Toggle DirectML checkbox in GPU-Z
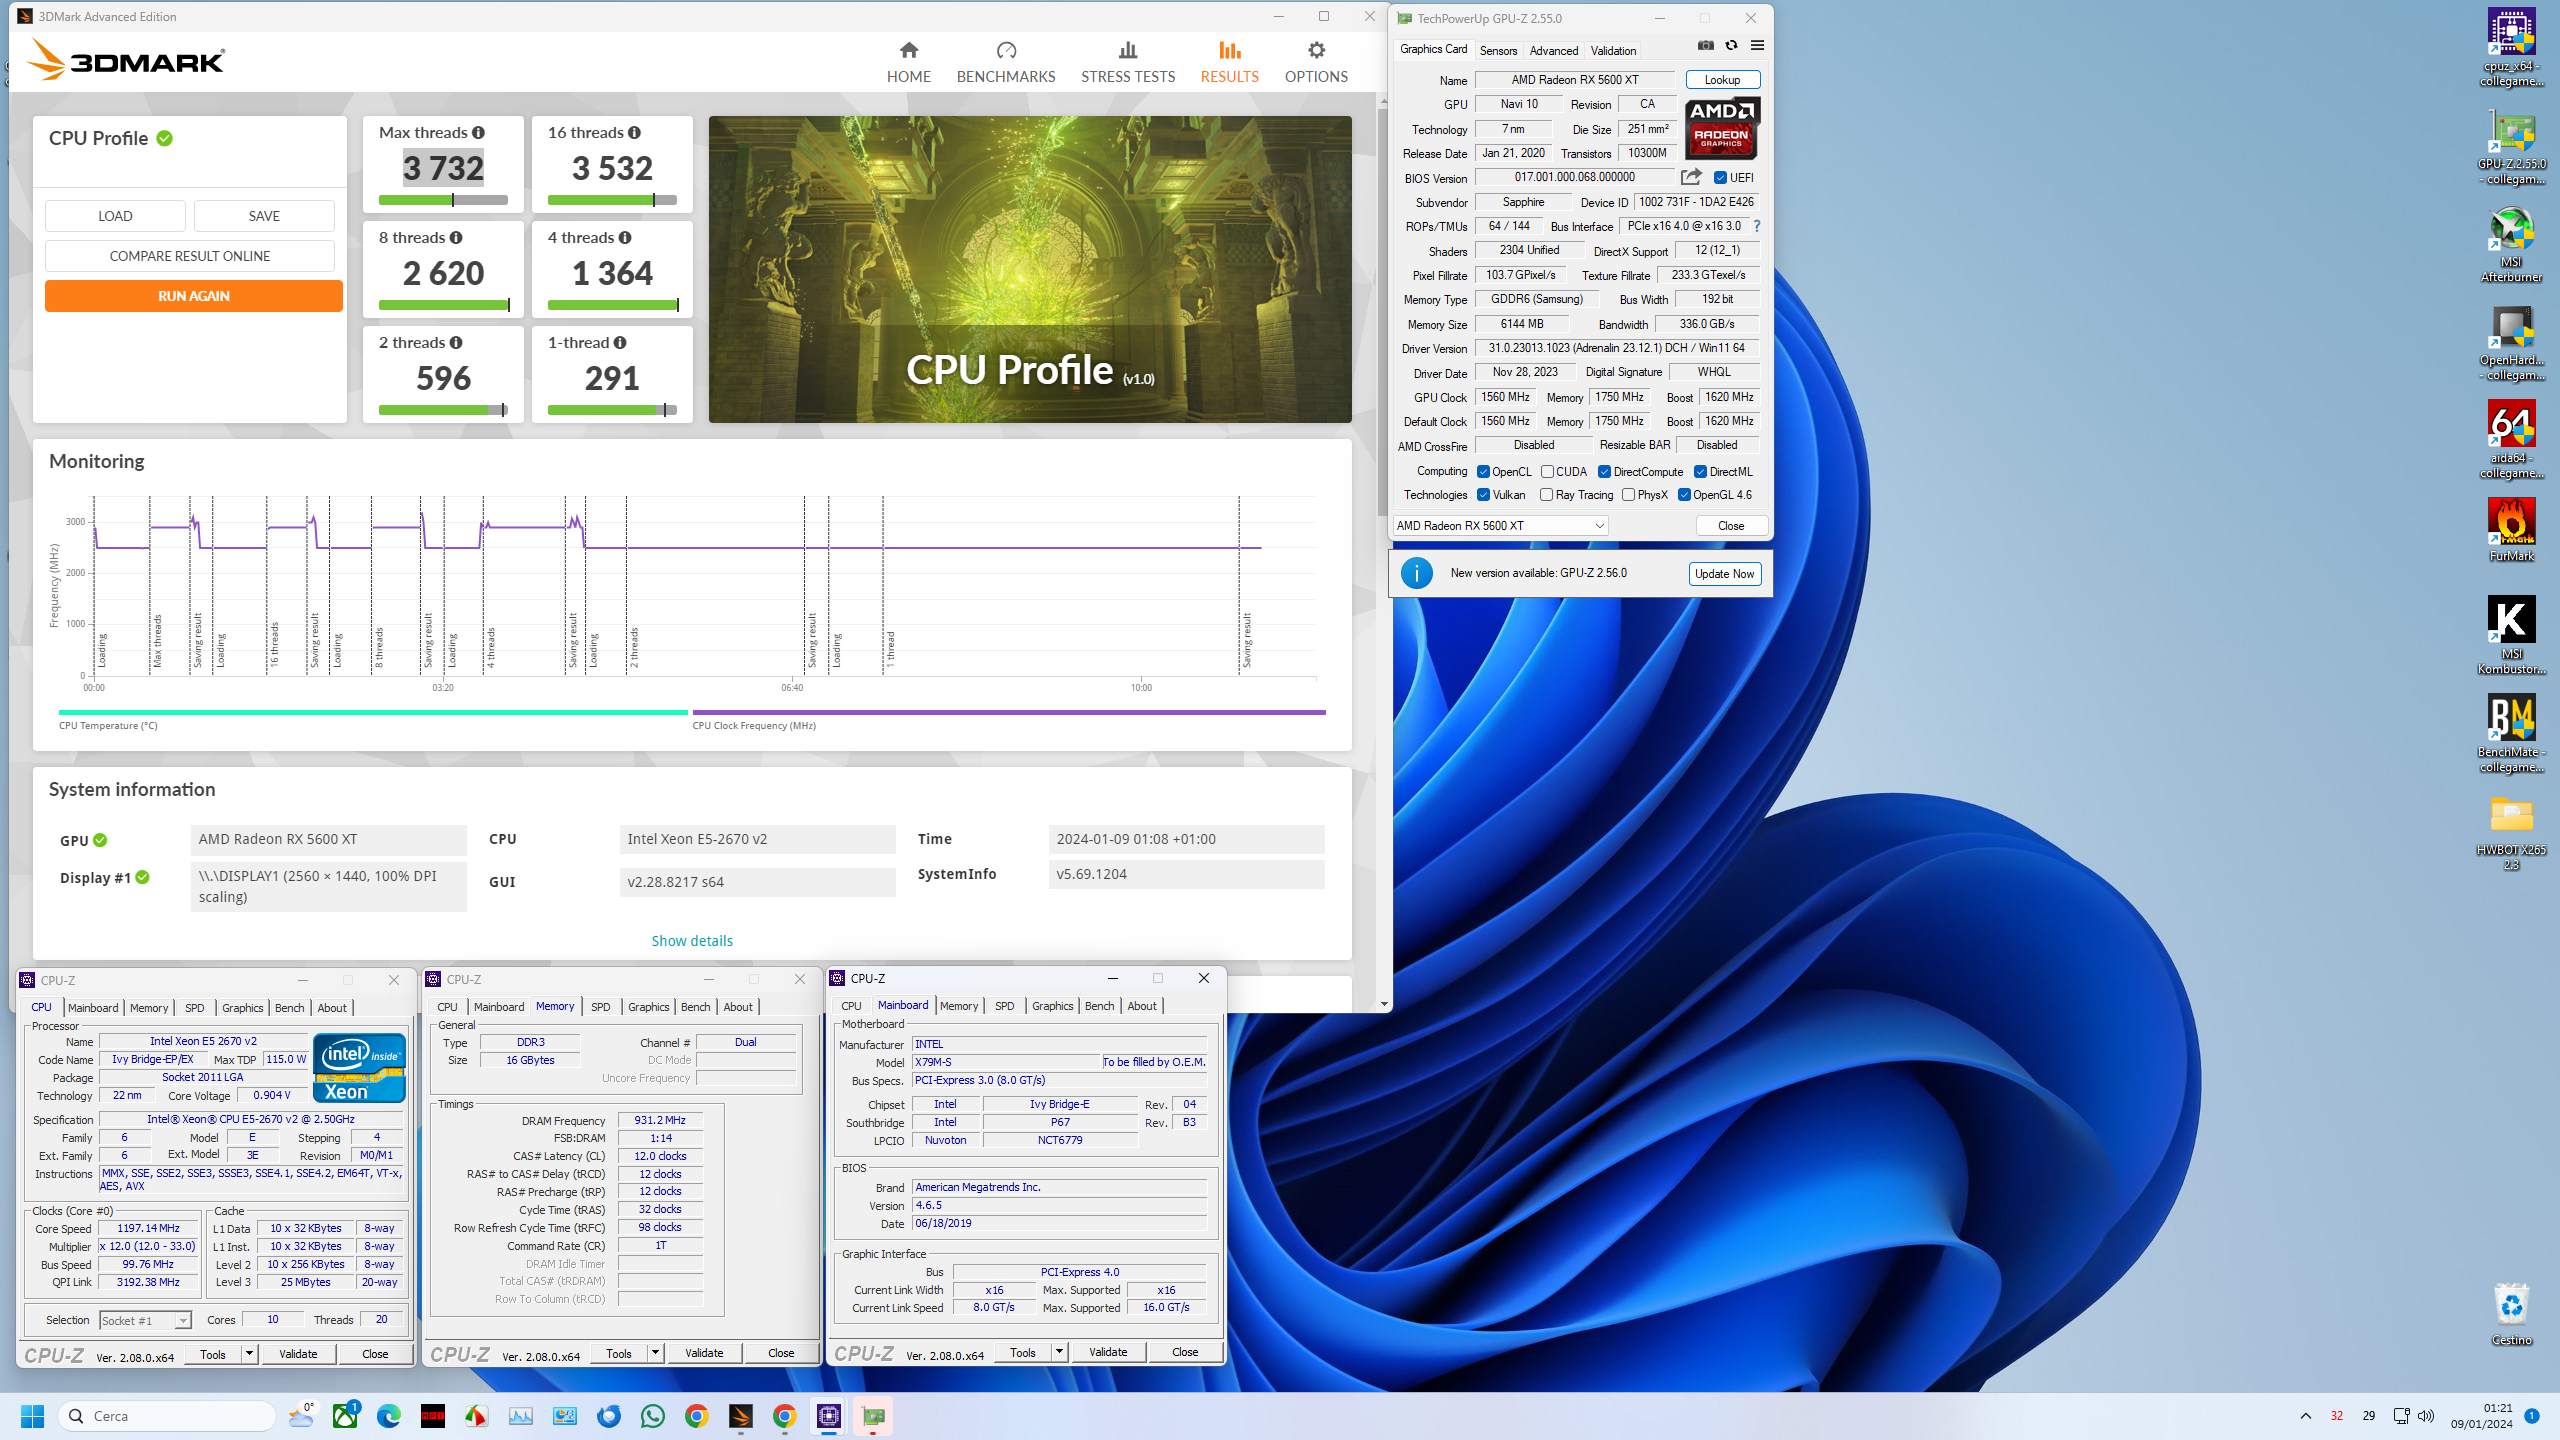The height and width of the screenshot is (1440, 2560). 1700,472
